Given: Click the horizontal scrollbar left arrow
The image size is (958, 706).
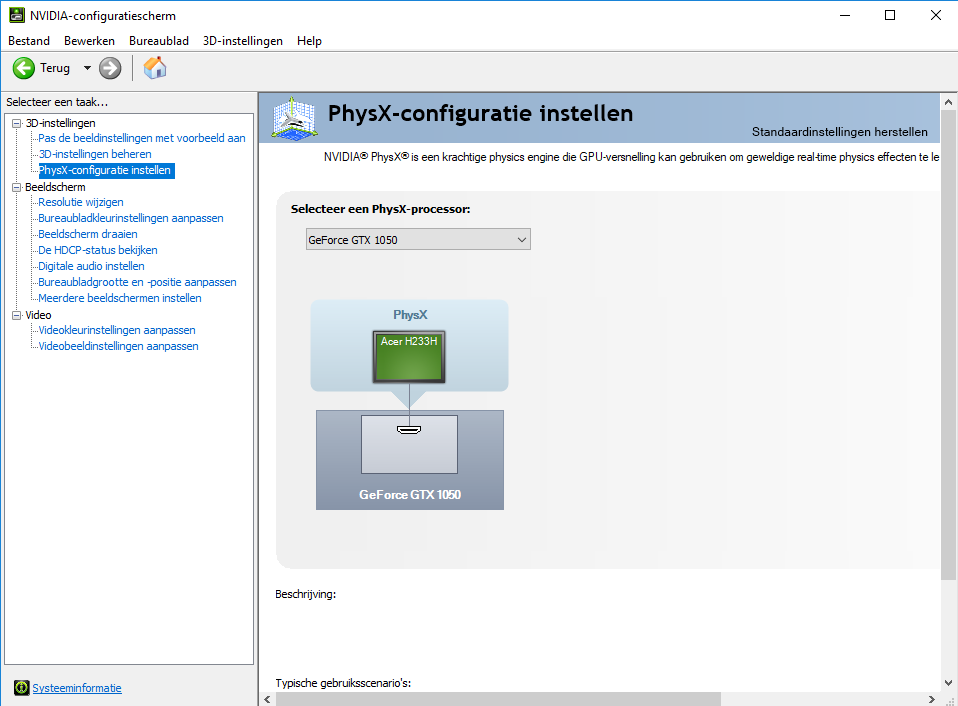Looking at the screenshot, I should (267, 699).
